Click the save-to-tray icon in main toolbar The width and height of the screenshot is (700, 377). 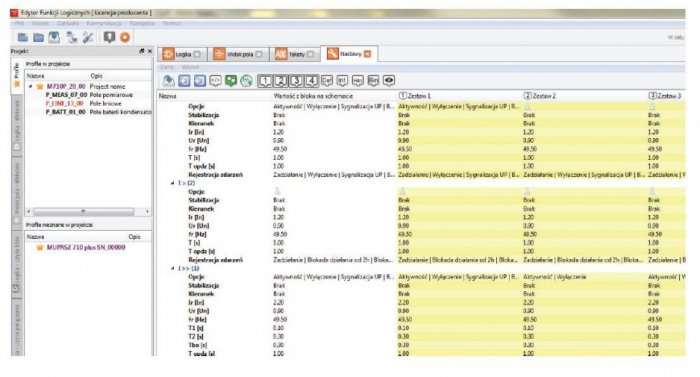click(x=54, y=38)
